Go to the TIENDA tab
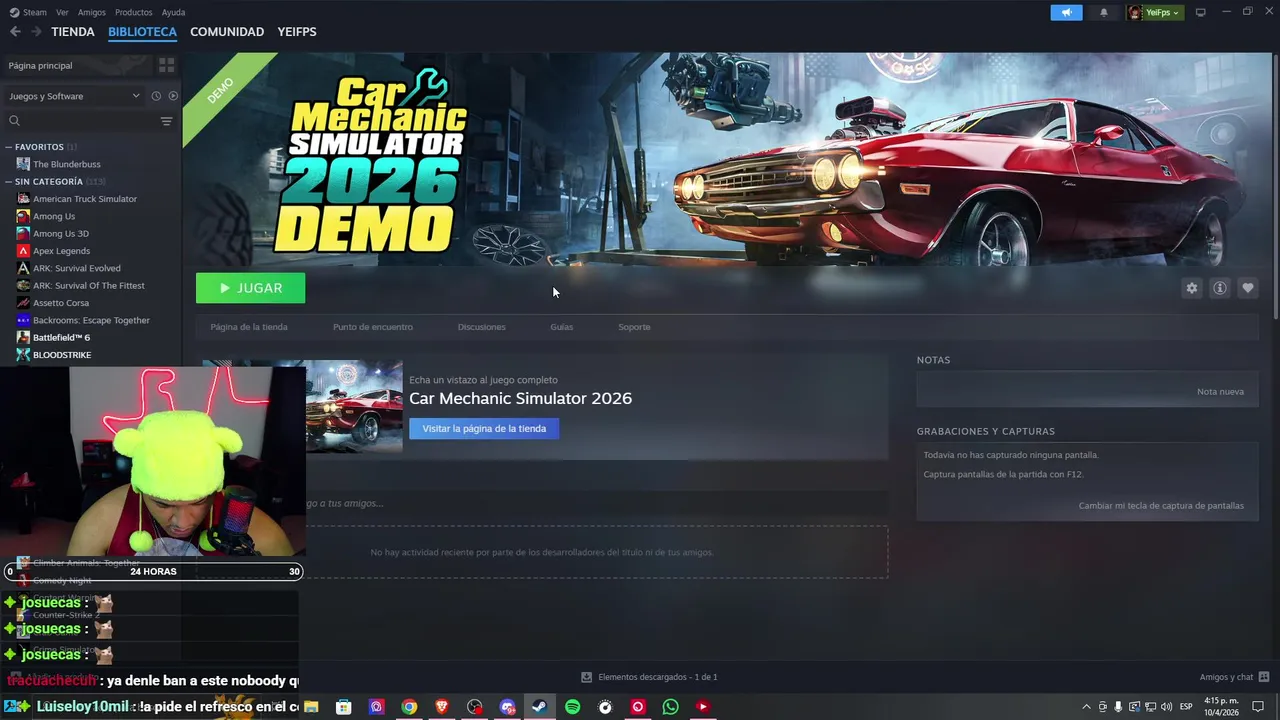Image resolution: width=1280 pixels, height=720 pixels. click(x=73, y=32)
